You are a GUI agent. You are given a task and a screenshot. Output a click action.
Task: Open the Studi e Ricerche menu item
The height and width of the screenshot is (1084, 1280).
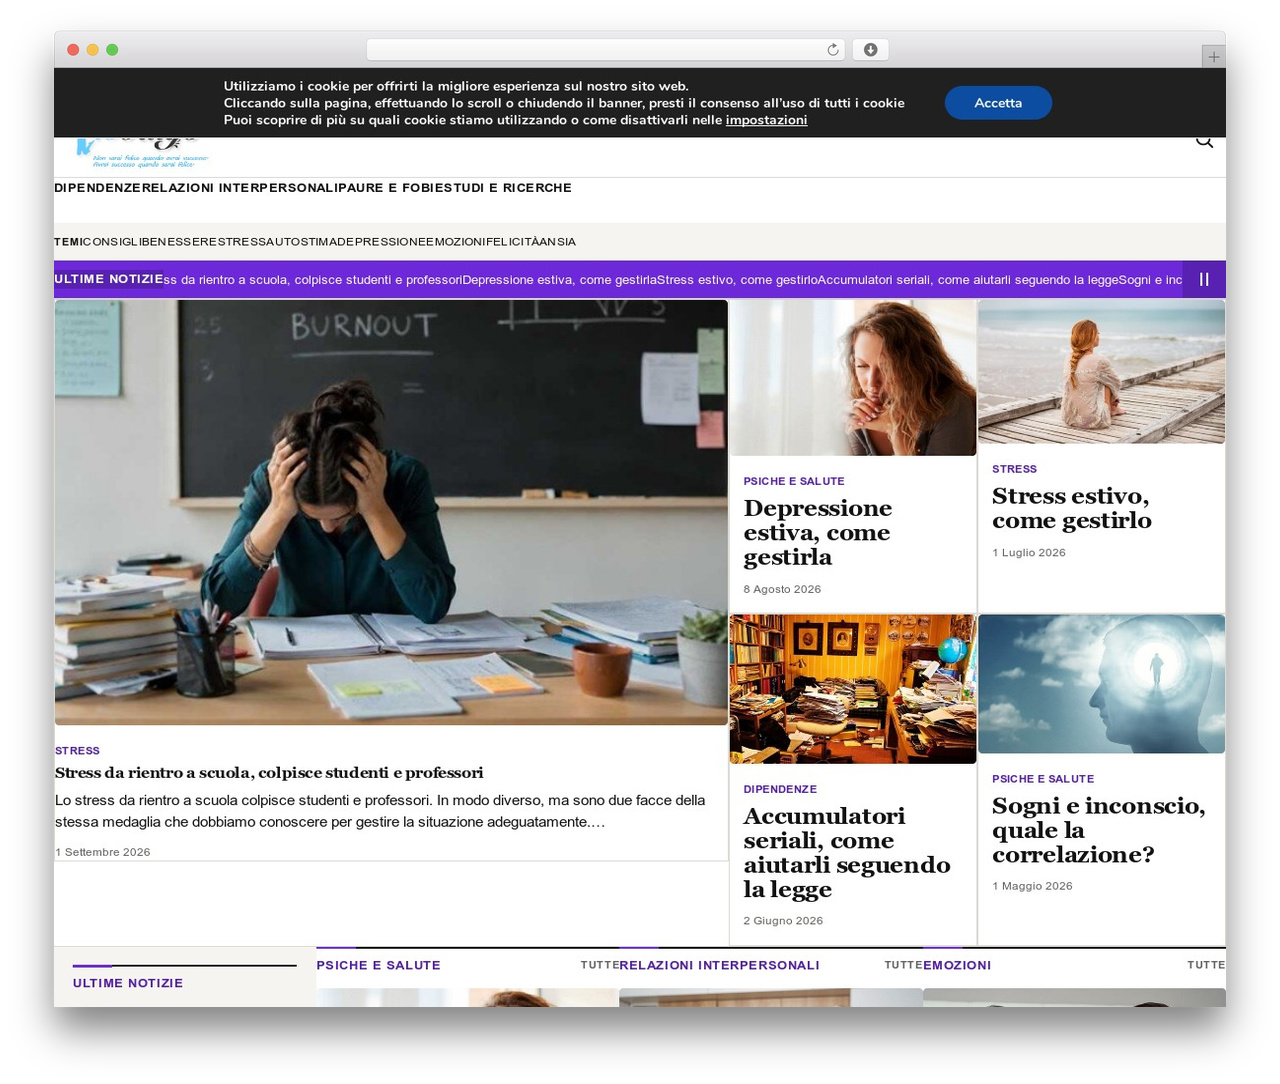point(505,188)
